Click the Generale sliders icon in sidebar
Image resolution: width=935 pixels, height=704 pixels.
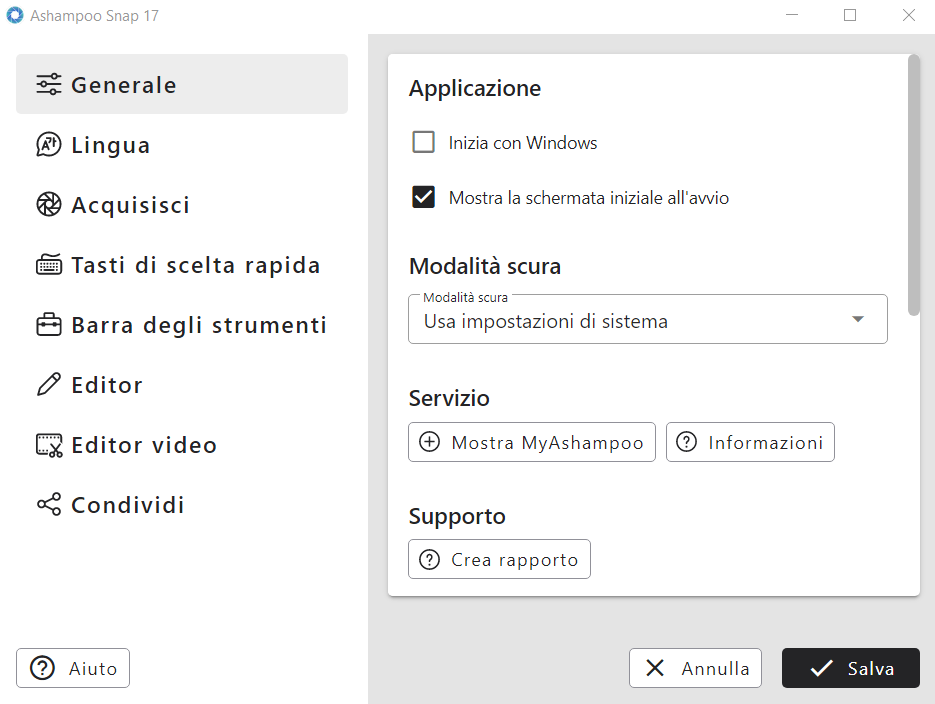[x=48, y=85]
